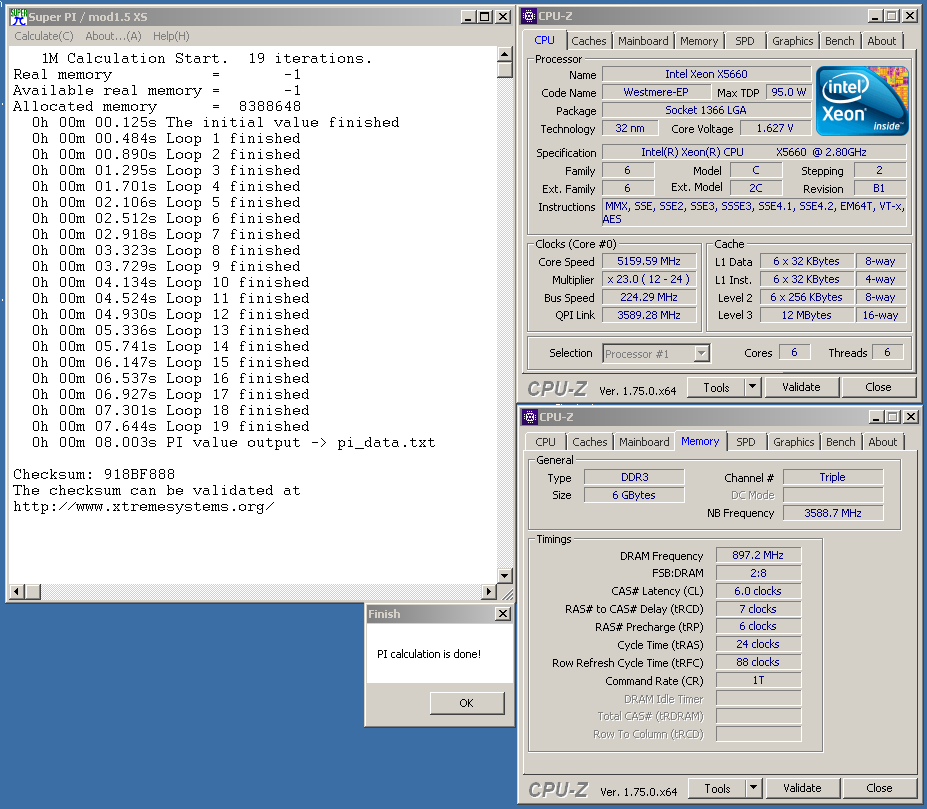Click Channel # value Triple
Image resolution: width=927 pixels, height=809 pixels.
click(832, 477)
